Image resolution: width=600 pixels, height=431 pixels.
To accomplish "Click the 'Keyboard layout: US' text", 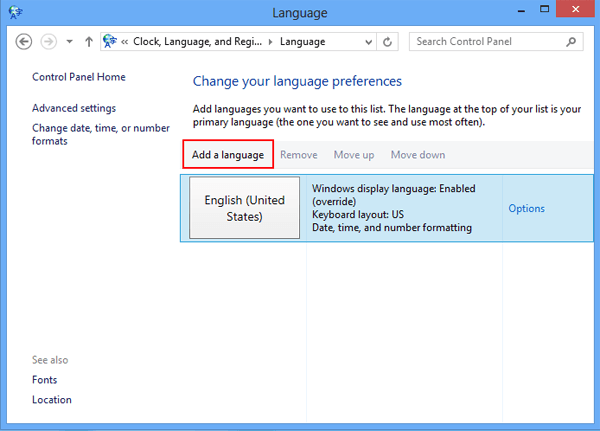I will (x=358, y=214).
